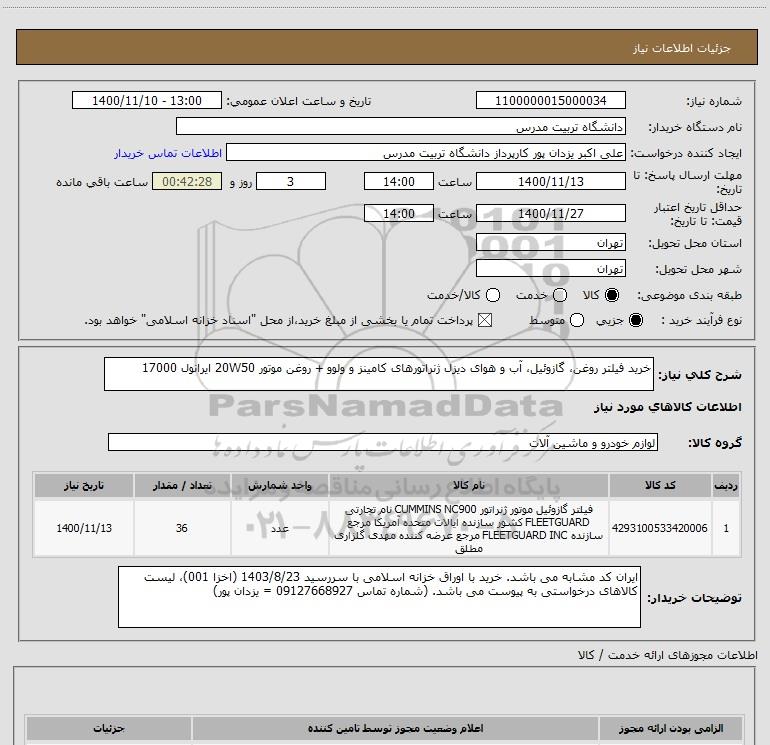
Task: Click the announcement date field 1400/11/10 - 13:00
Action: point(147,100)
